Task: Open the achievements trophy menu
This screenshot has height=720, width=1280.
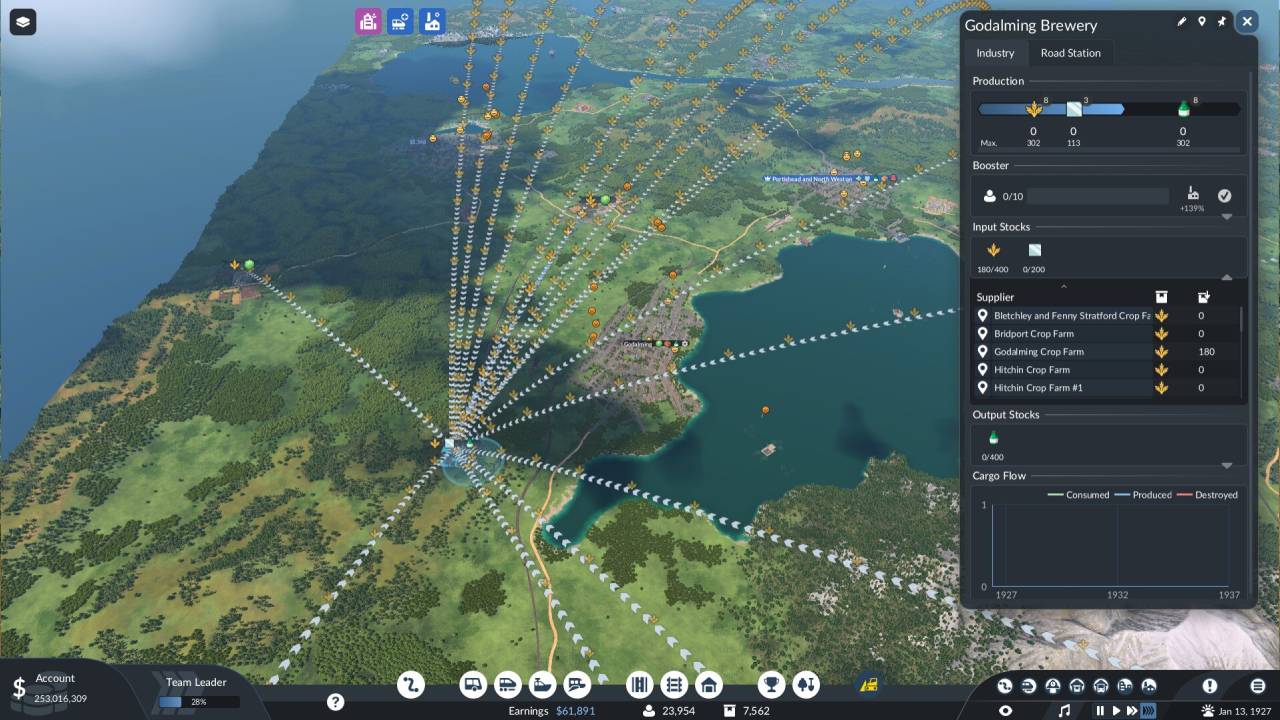Action: [771, 684]
